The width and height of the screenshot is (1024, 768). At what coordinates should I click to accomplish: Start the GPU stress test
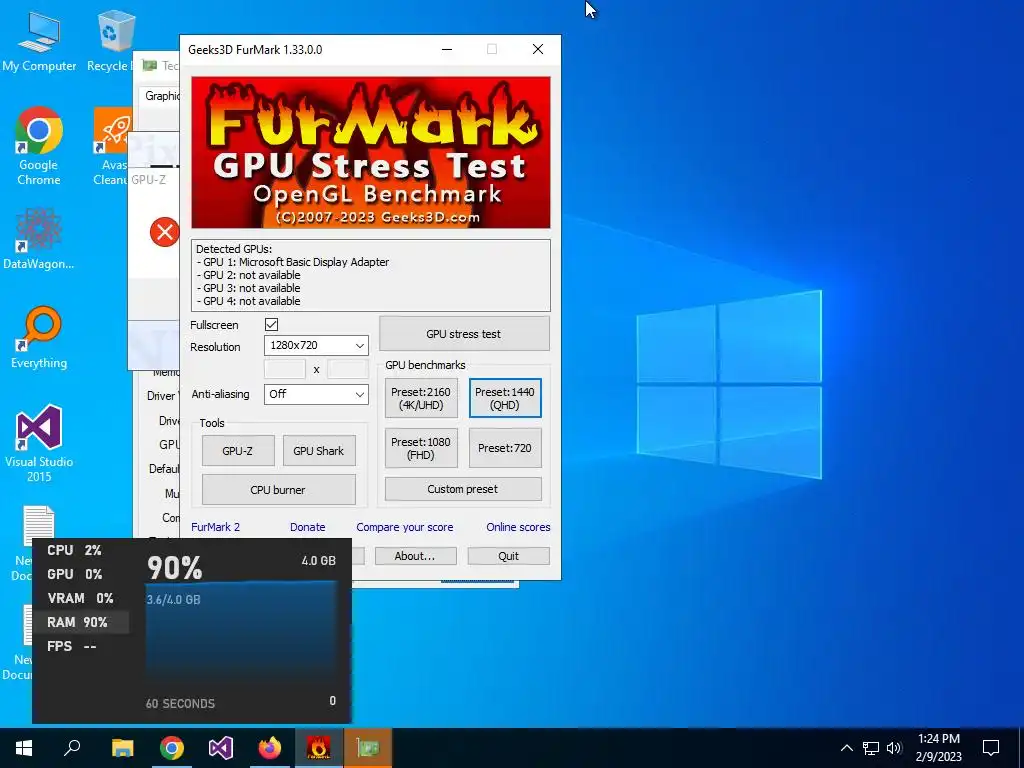pyautogui.click(x=464, y=334)
